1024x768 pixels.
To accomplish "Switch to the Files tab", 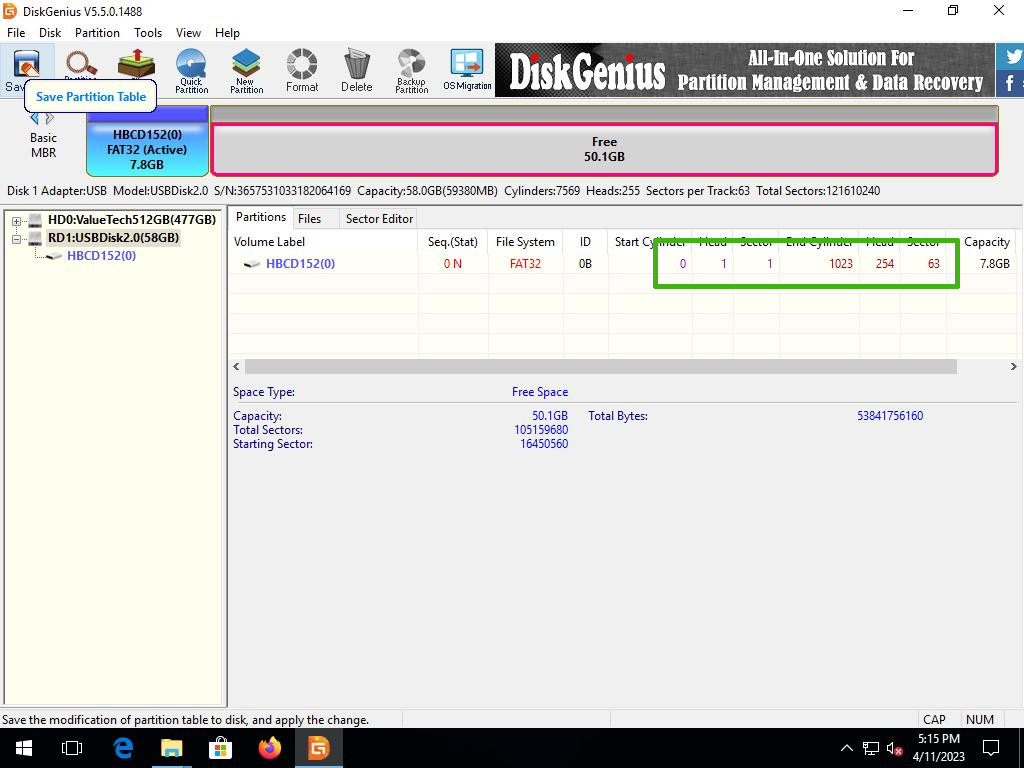I will pyautogui.click(x=310, y=219).
